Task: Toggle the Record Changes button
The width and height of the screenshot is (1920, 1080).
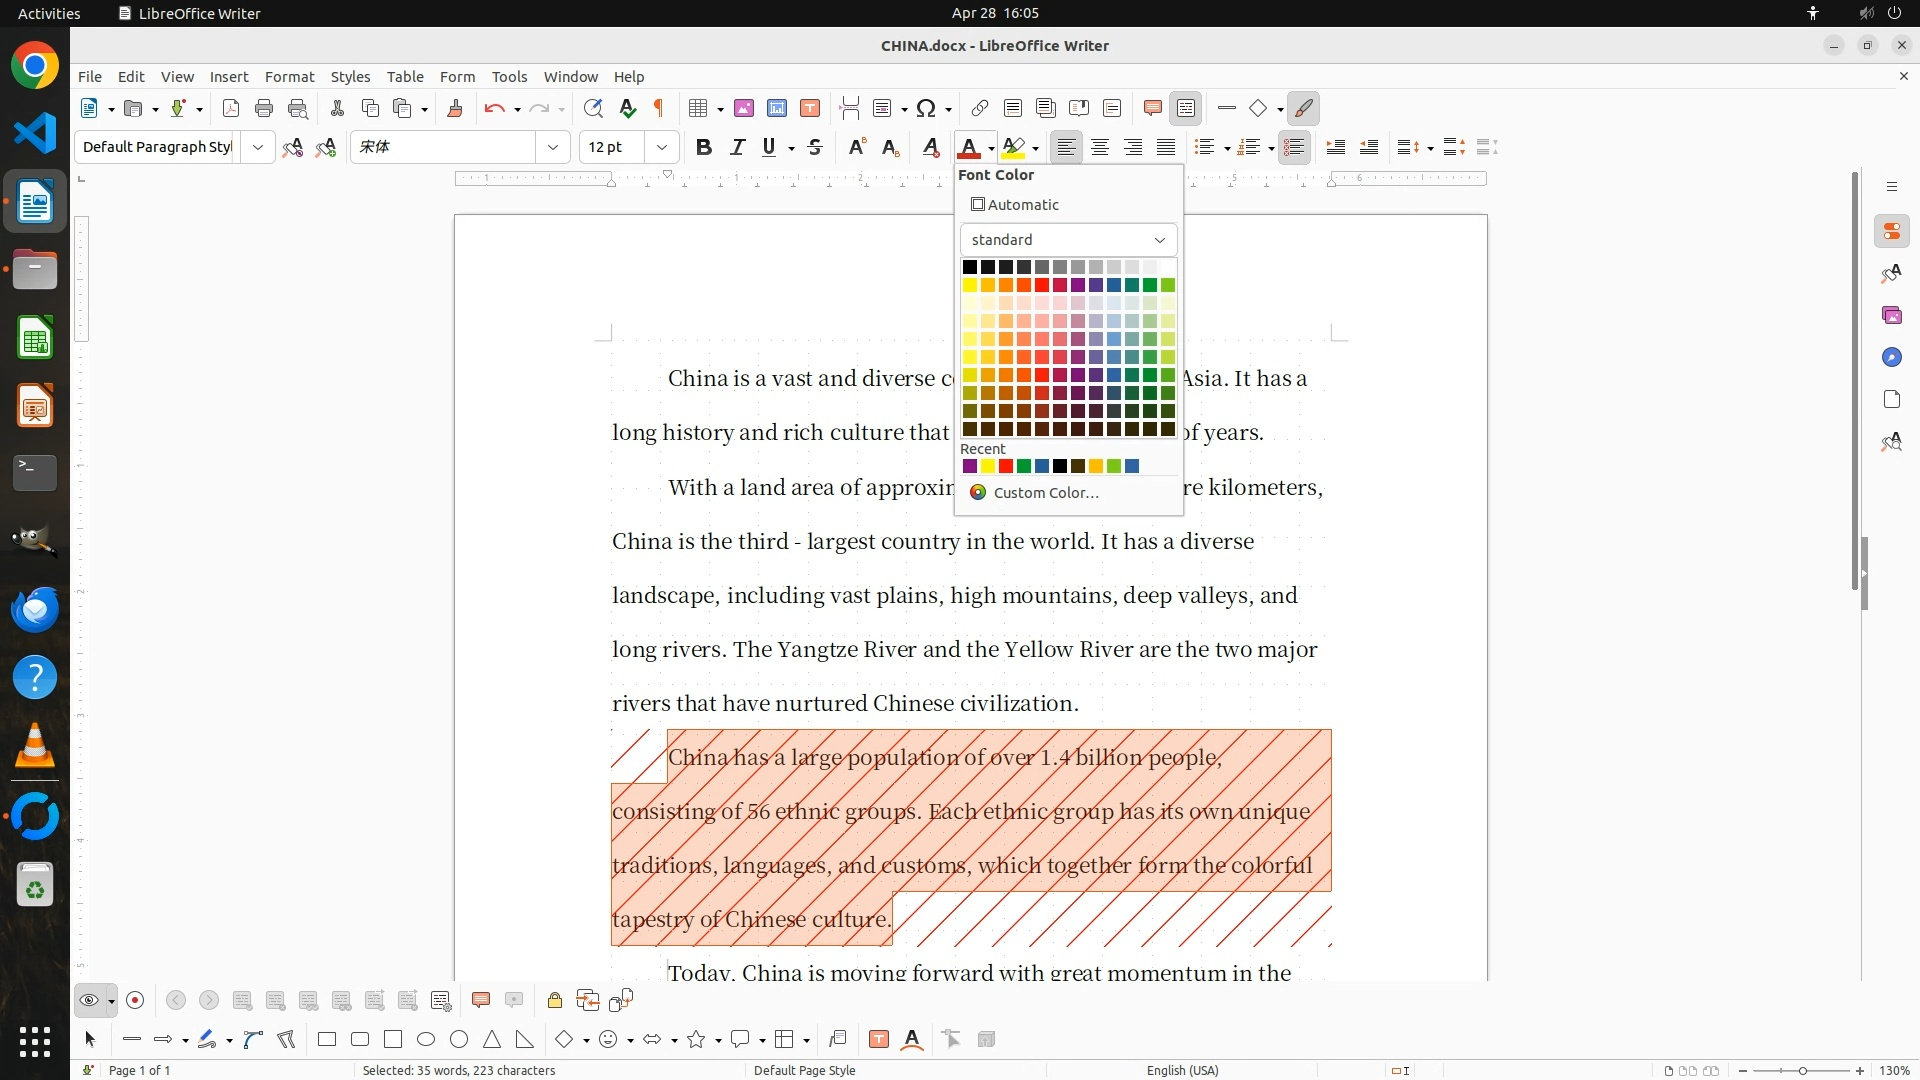Action: 136,1000
